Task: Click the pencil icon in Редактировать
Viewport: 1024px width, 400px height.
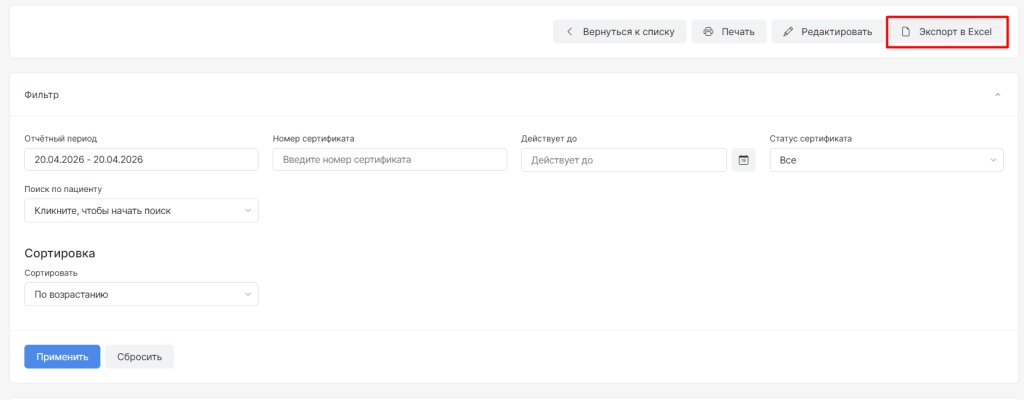Action: click(788, 32)
